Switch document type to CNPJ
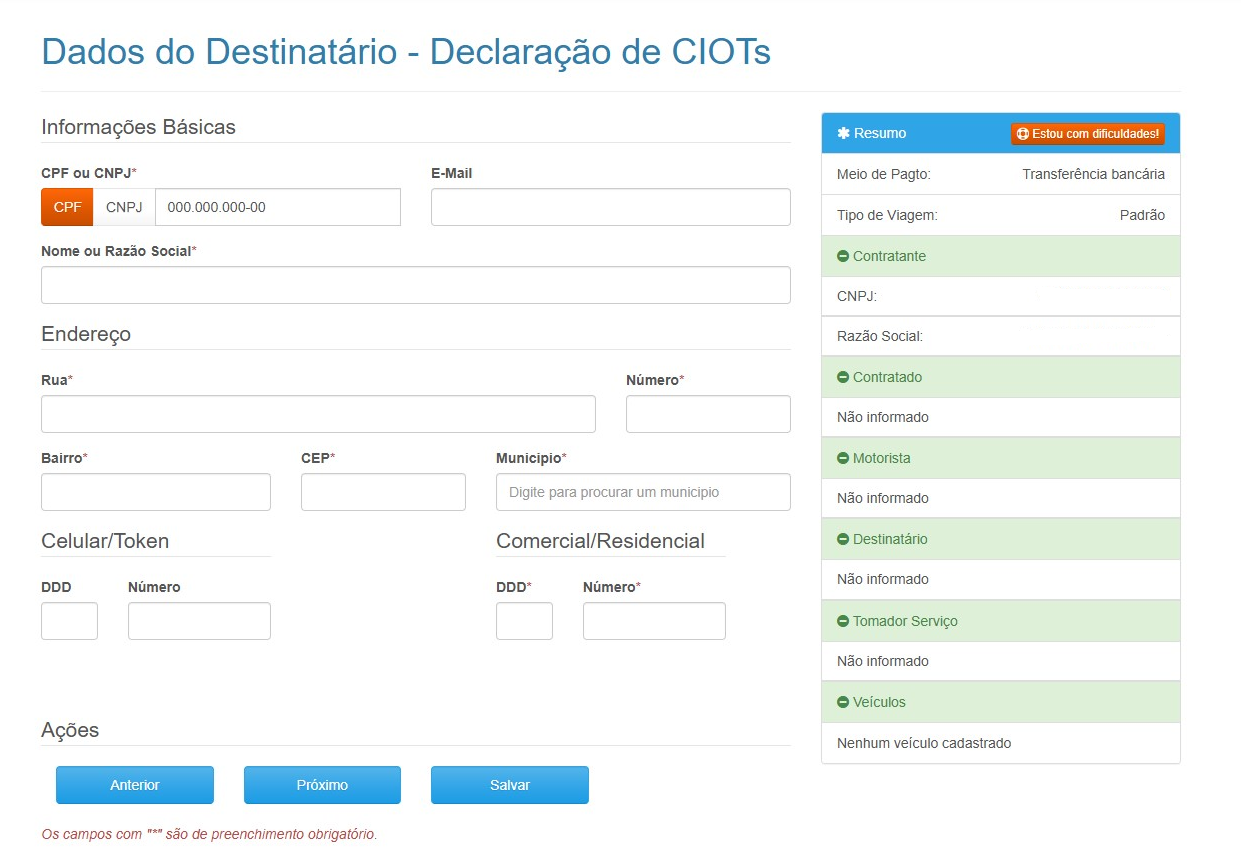The width and height of the screenshot is (1241, 856). pos(124,207)
